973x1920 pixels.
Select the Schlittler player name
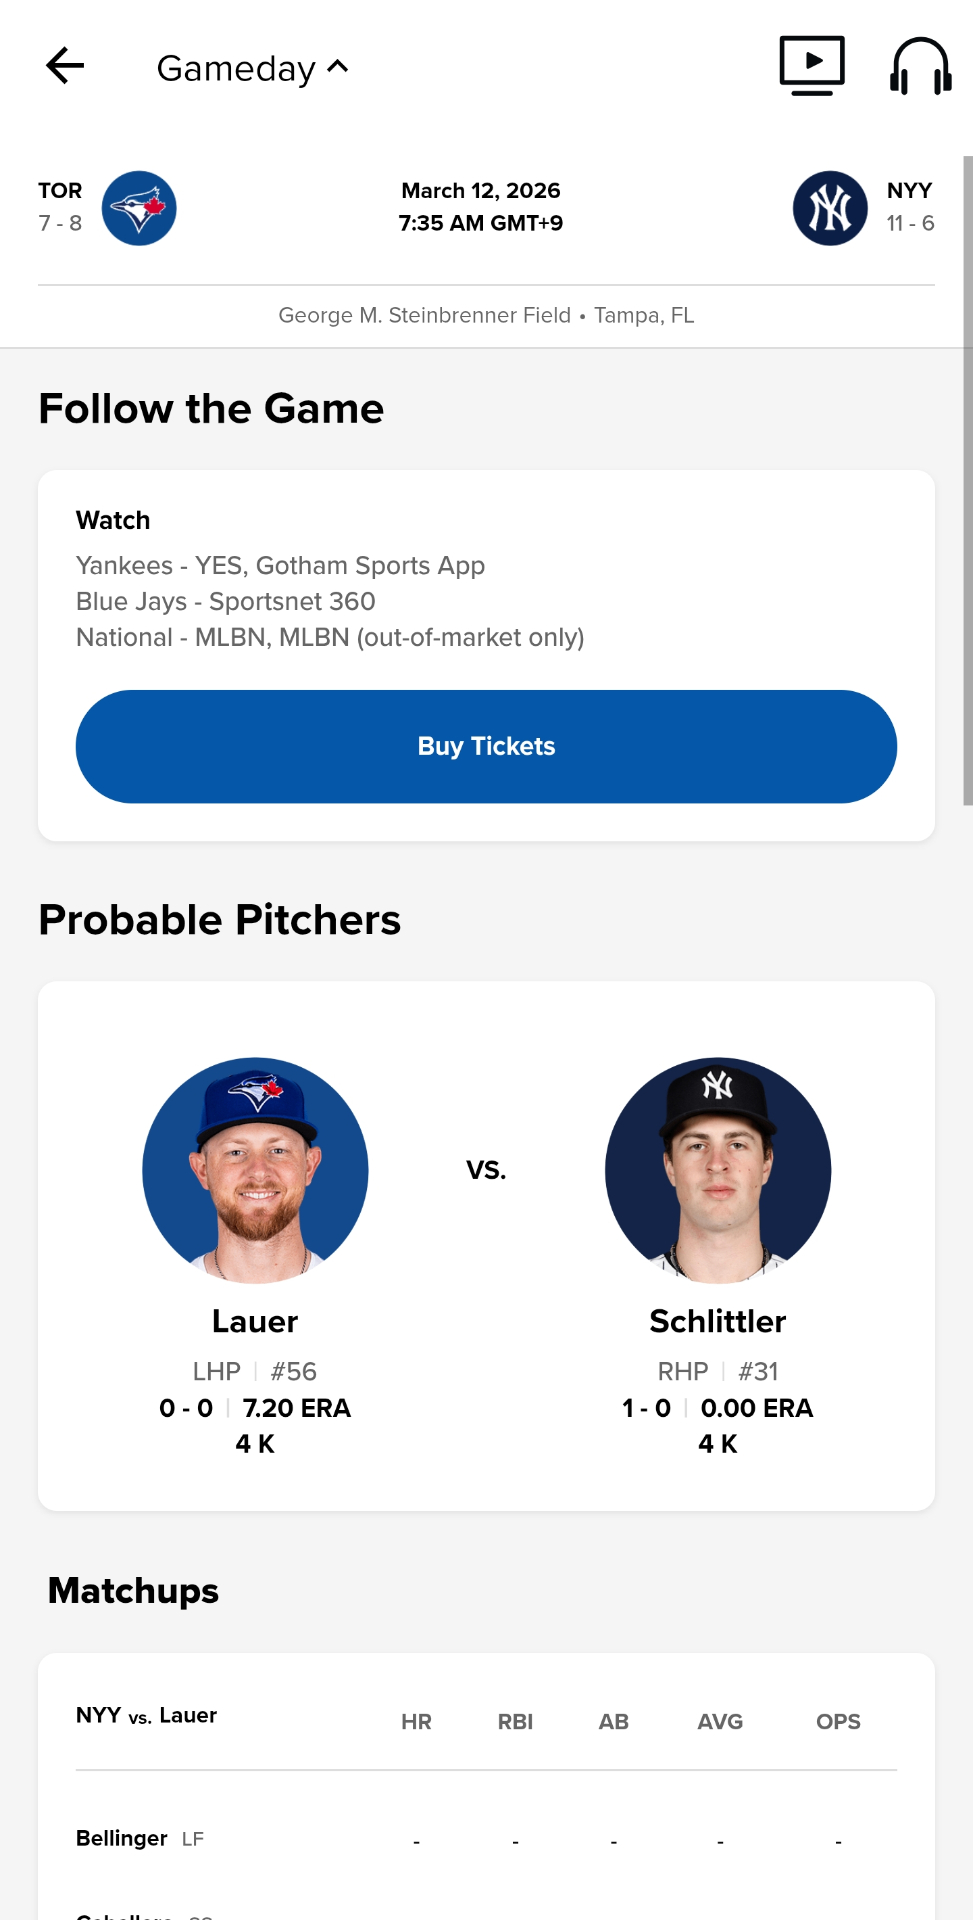pos(718,1321)
